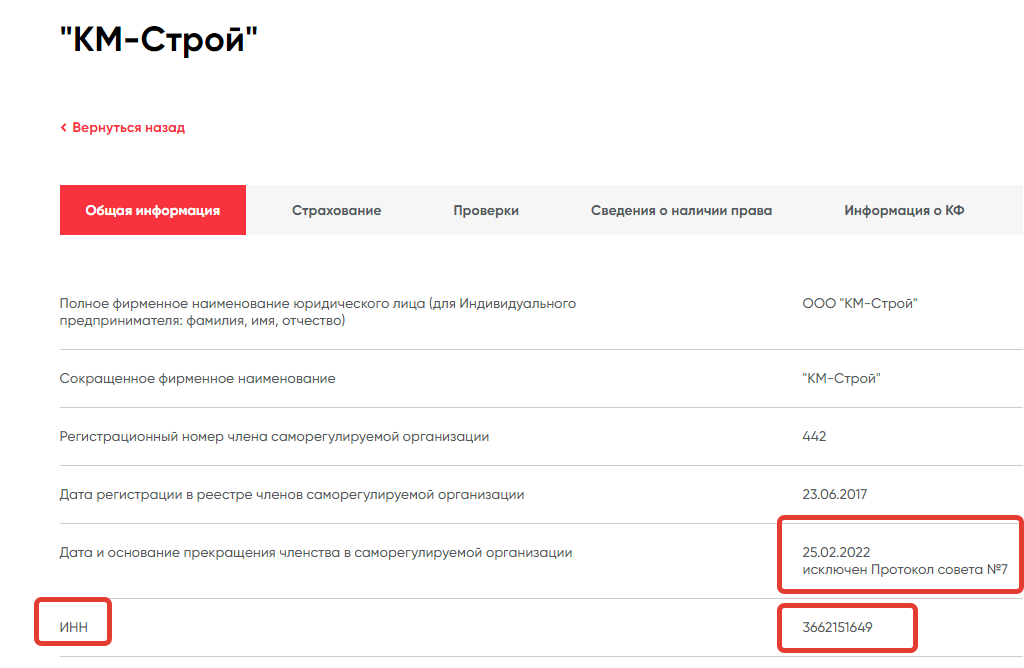Click the Дата регистрации в реестре label
The width and height of the screenshot is (1024, 668).
292,495
